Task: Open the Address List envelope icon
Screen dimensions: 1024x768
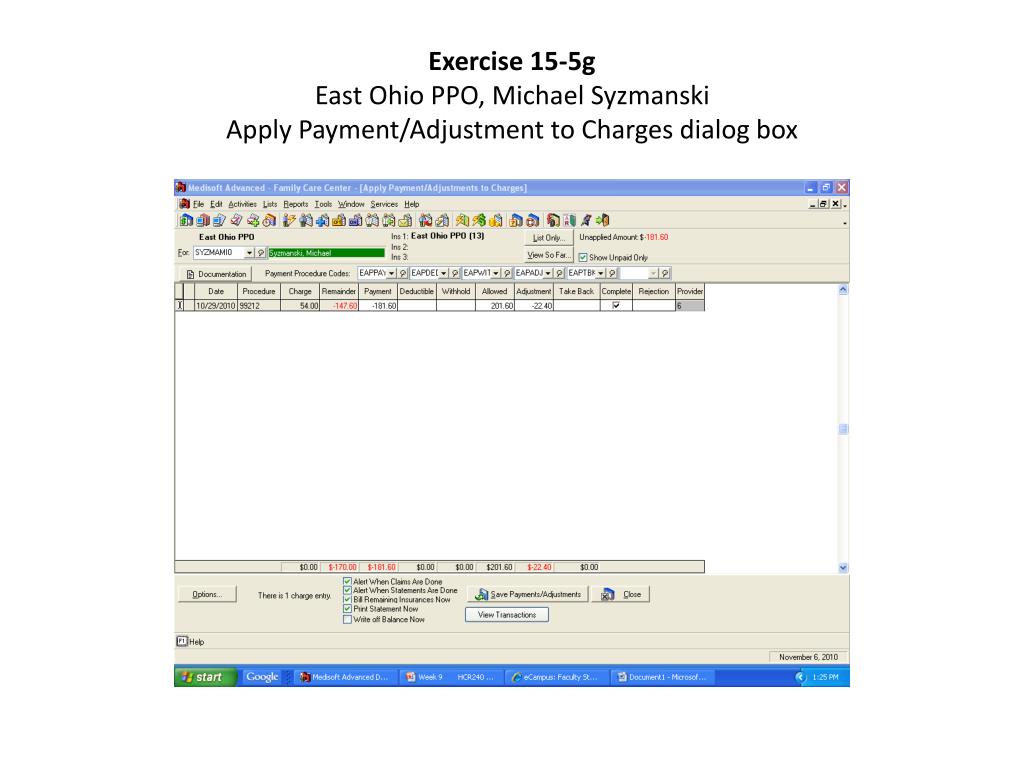Action: [x=405, y=221]
